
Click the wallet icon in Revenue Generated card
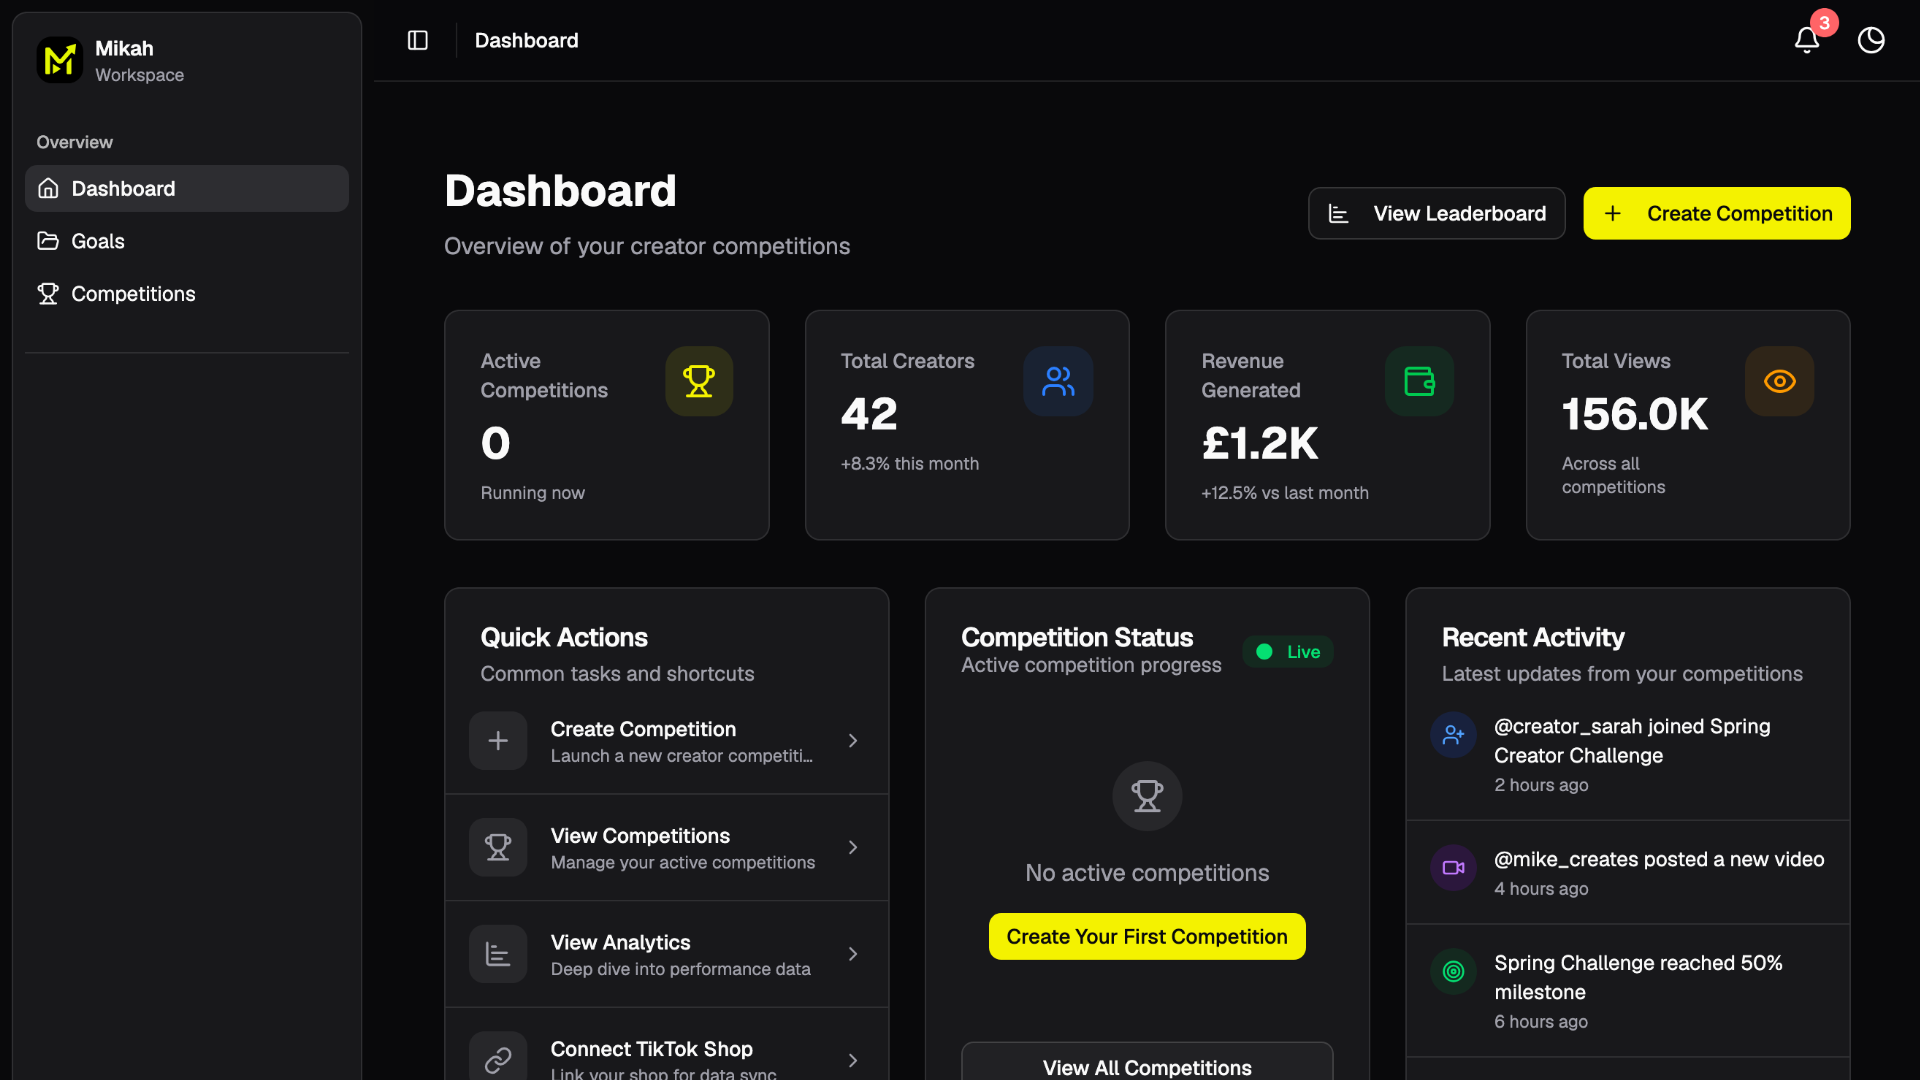coord(1419,381)
